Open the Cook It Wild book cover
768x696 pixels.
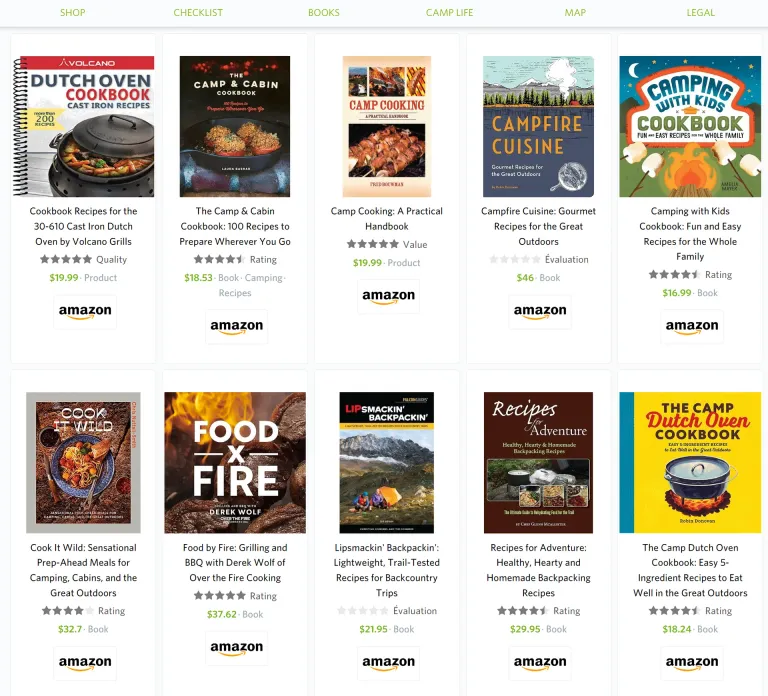tap(83, 462)
